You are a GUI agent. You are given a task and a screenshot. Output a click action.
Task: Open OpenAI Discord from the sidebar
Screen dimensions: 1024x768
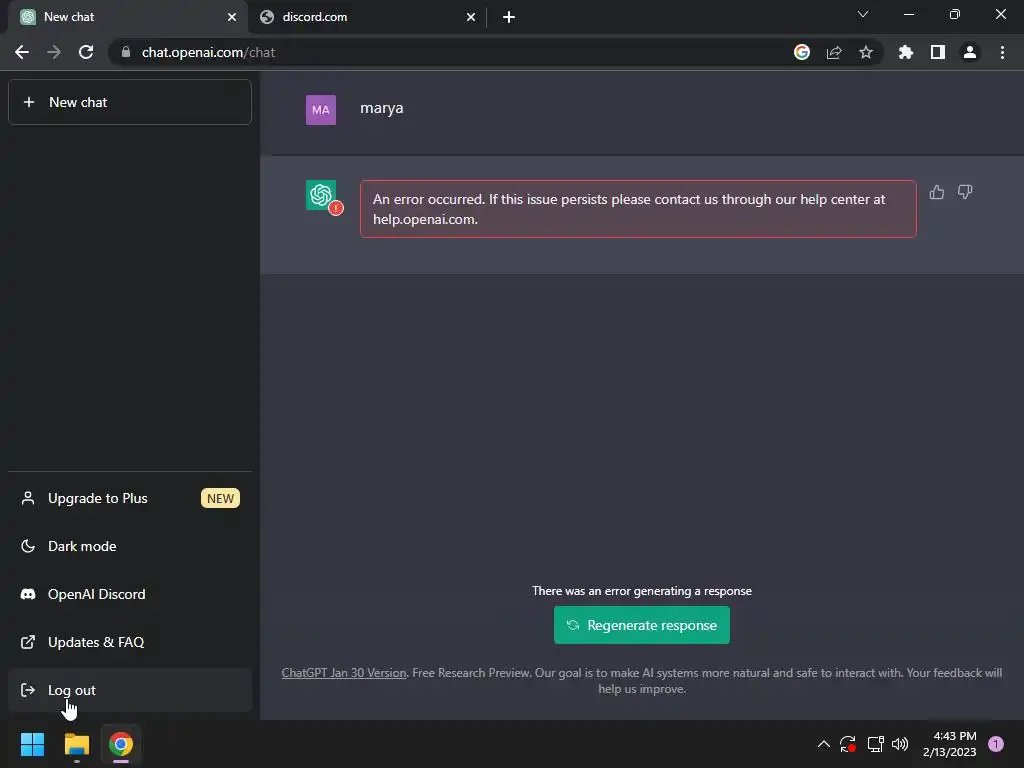point(130,594)
